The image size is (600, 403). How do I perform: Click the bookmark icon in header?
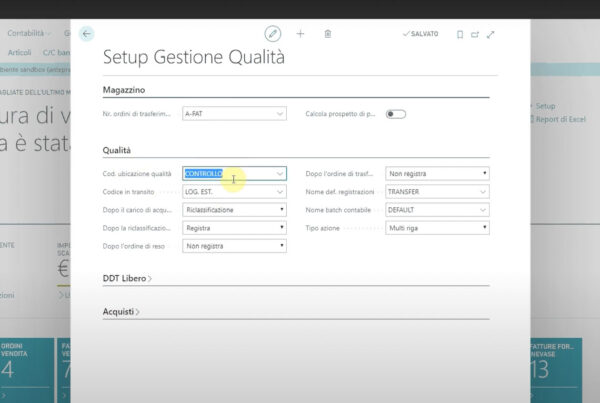pyautogui.click(x=460, y=35)
